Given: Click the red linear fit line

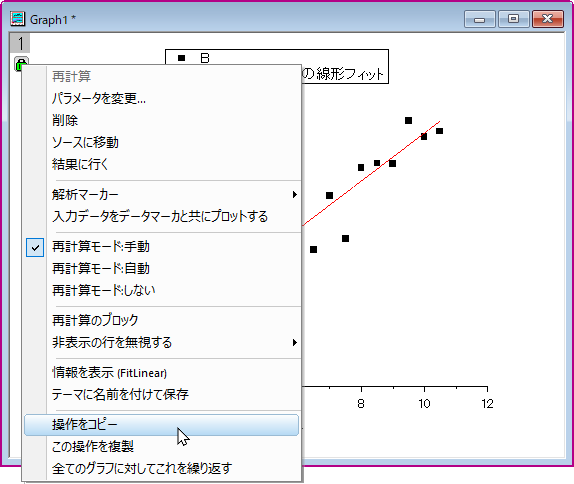Looking at the screenshot, I should (370, 174).
